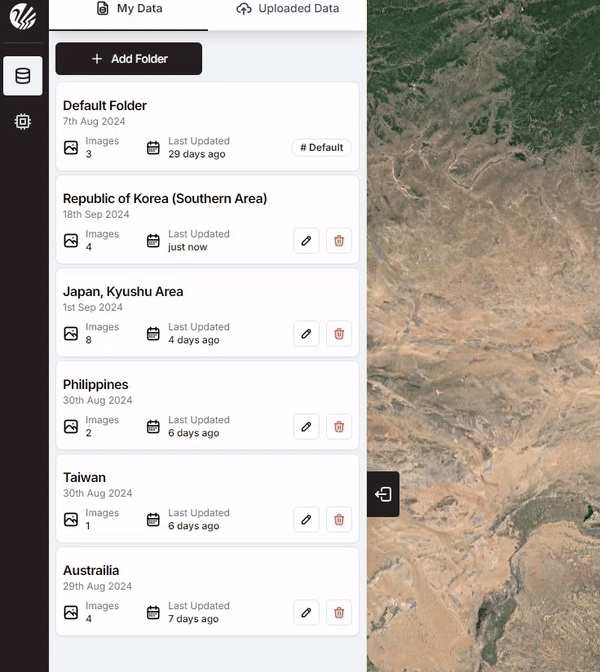Edit the Philippines folder
The height and width of the screenshot is (672, 600).
coord(306,427)
